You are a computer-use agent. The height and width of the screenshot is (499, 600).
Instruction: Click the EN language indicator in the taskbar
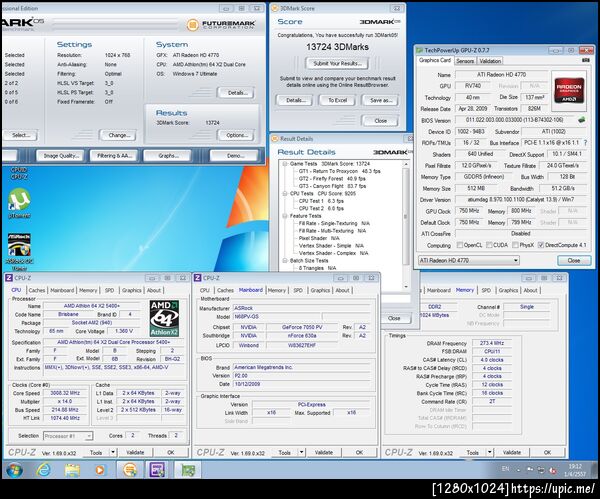(505, 469)
